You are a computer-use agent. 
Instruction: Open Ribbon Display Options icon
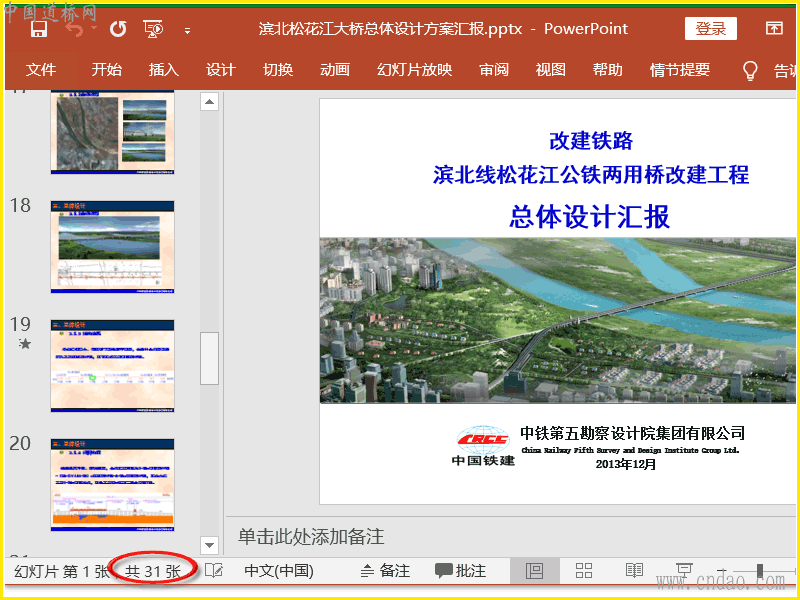click(x=775, y=29)
